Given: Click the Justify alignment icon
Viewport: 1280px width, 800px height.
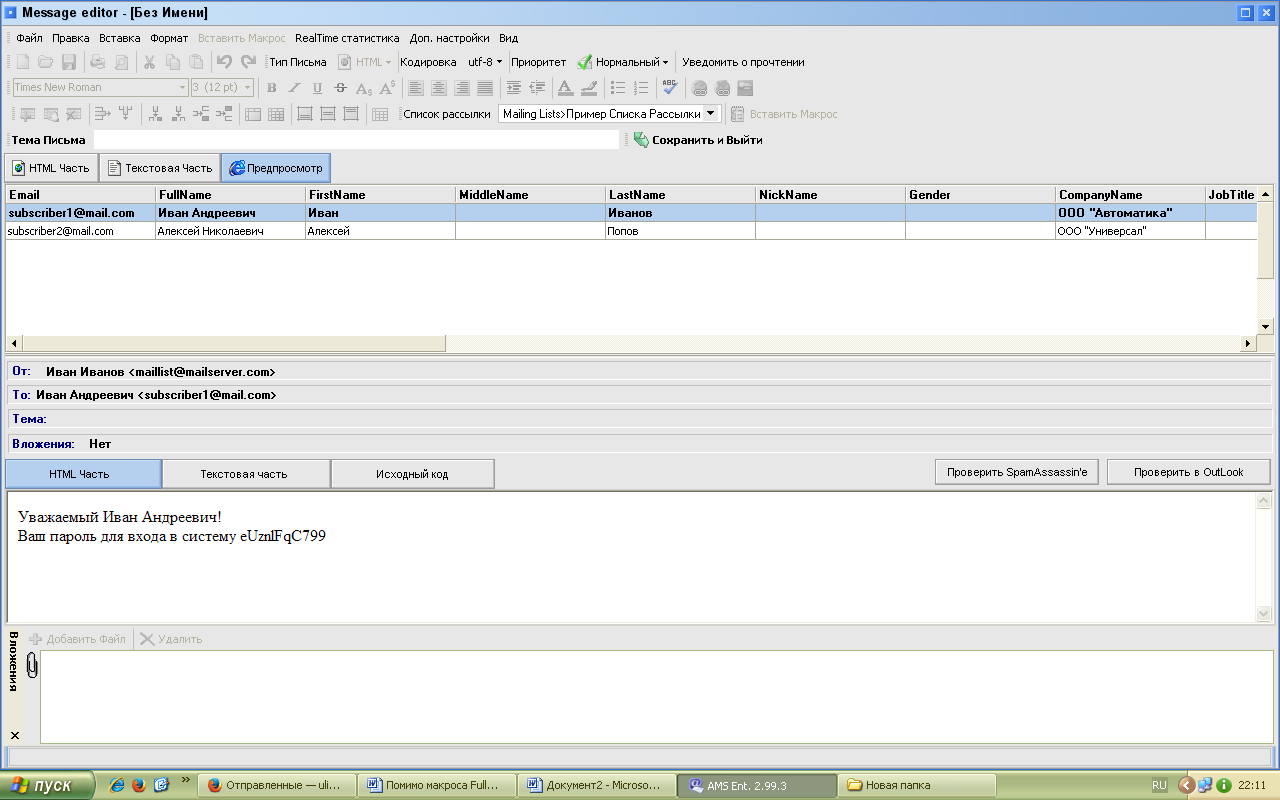Looking at the screenshot, I should pos(485,88).
